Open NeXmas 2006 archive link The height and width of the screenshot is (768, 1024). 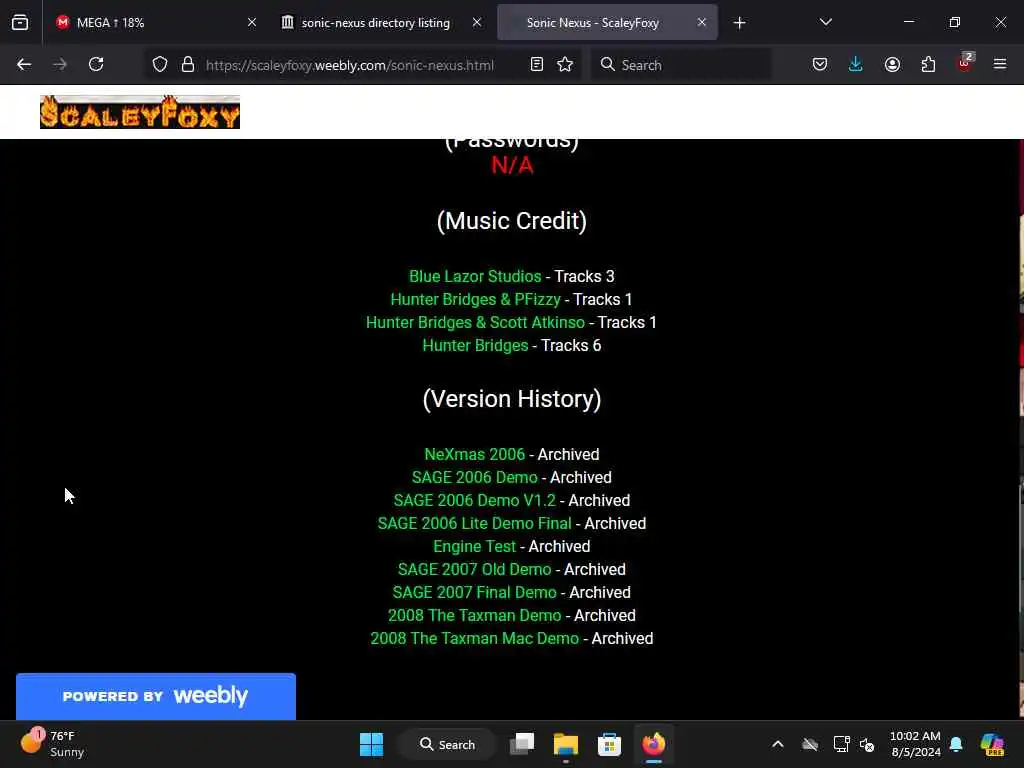click(475, 454)
